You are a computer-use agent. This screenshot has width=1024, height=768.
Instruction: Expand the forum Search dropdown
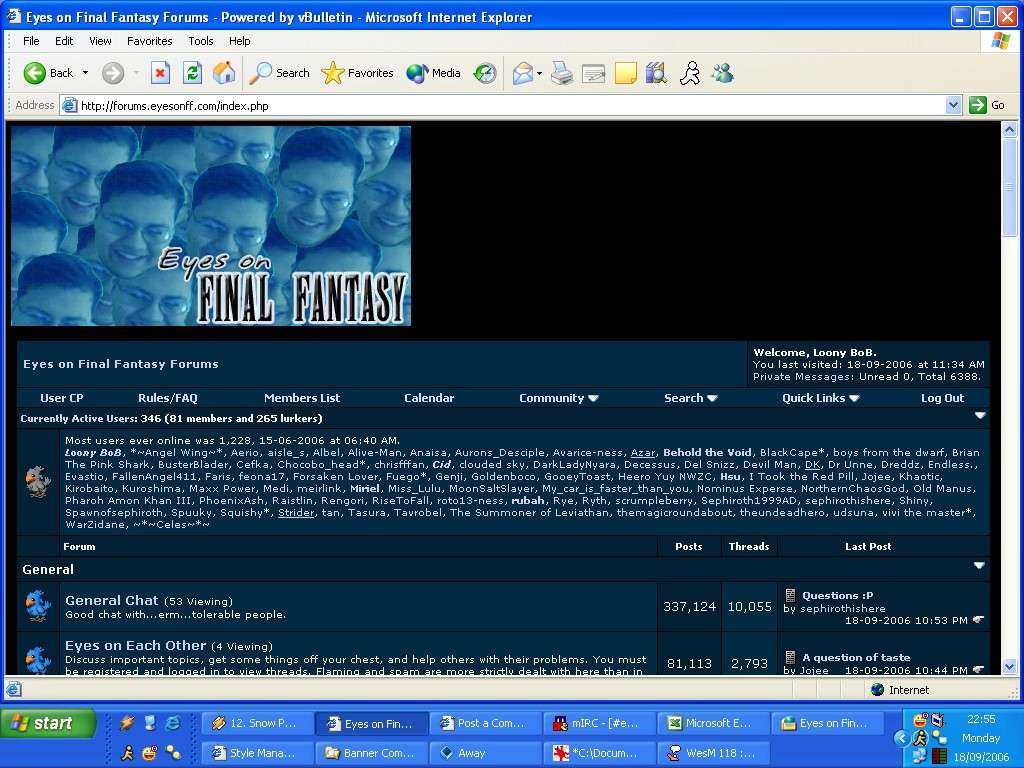690,398
